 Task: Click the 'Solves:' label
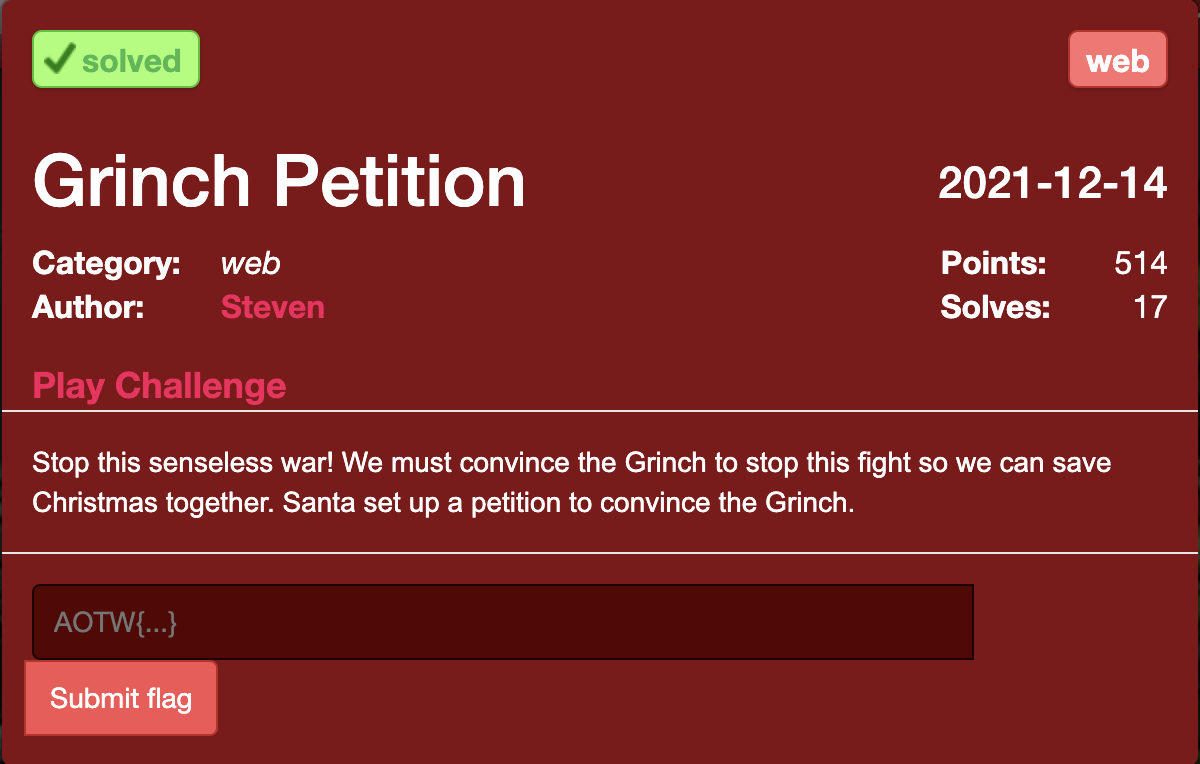click(x=995, y=306)
